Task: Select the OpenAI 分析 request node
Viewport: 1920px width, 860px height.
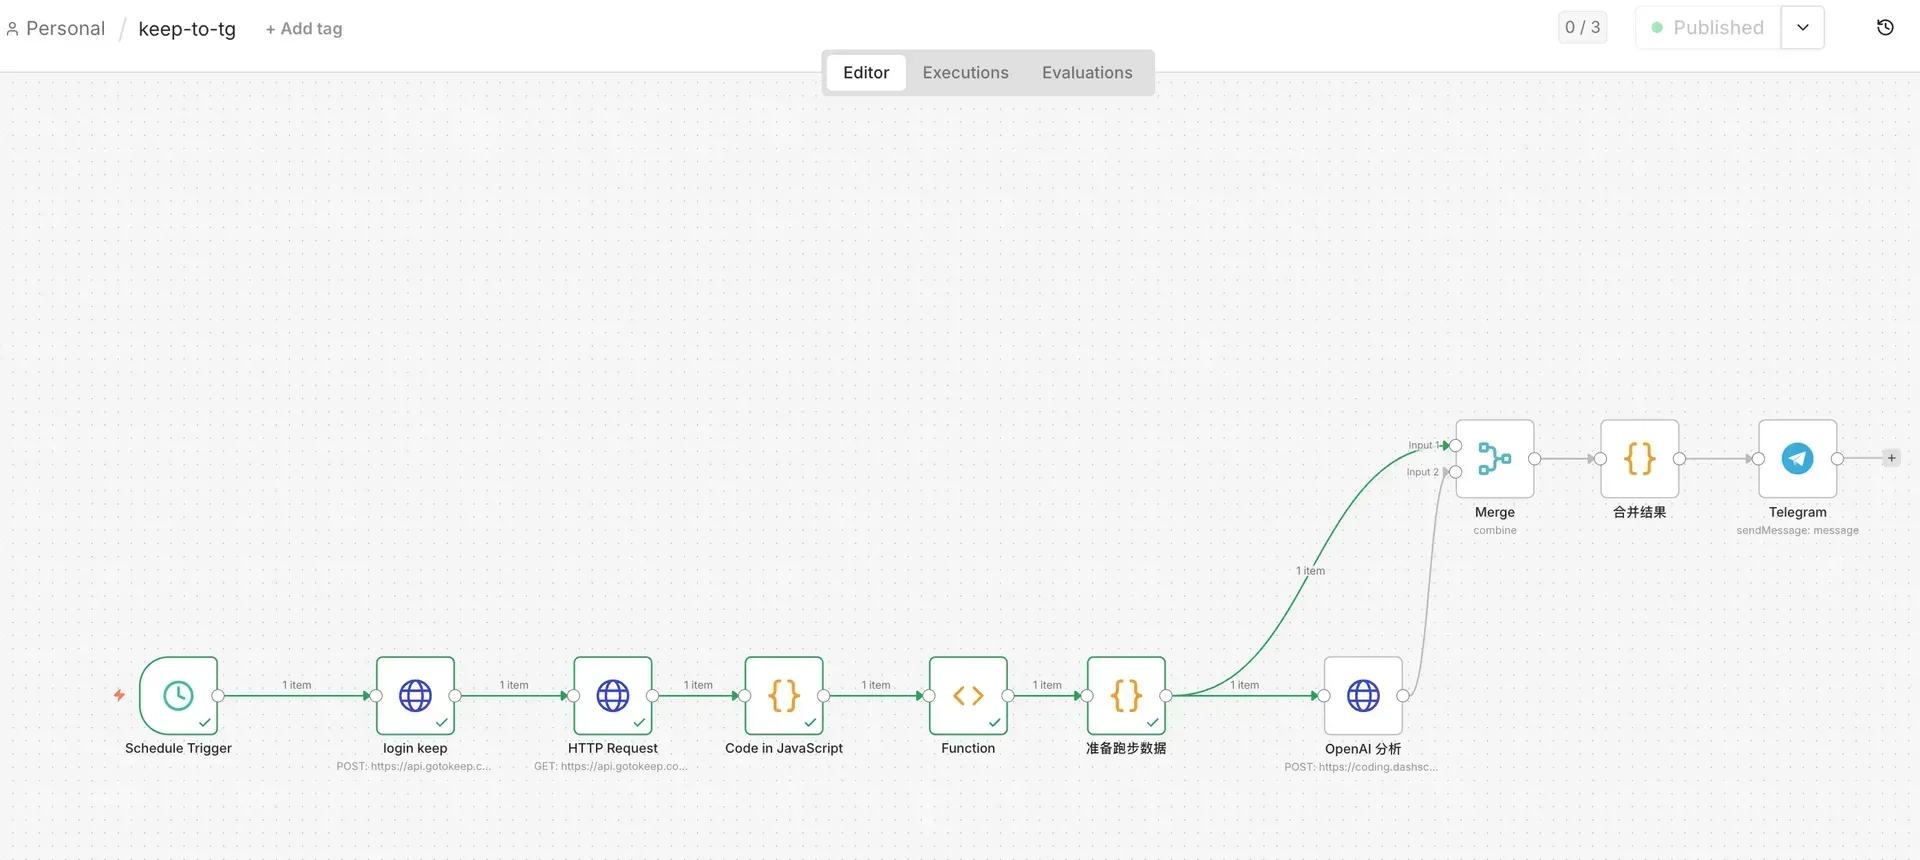Action: 1363,695
